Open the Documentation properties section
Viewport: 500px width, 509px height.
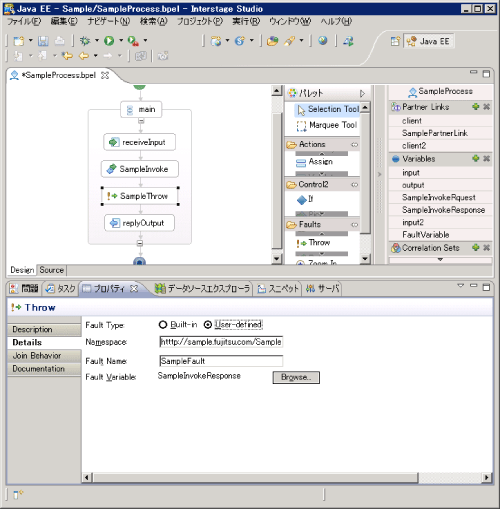(44, 369)
